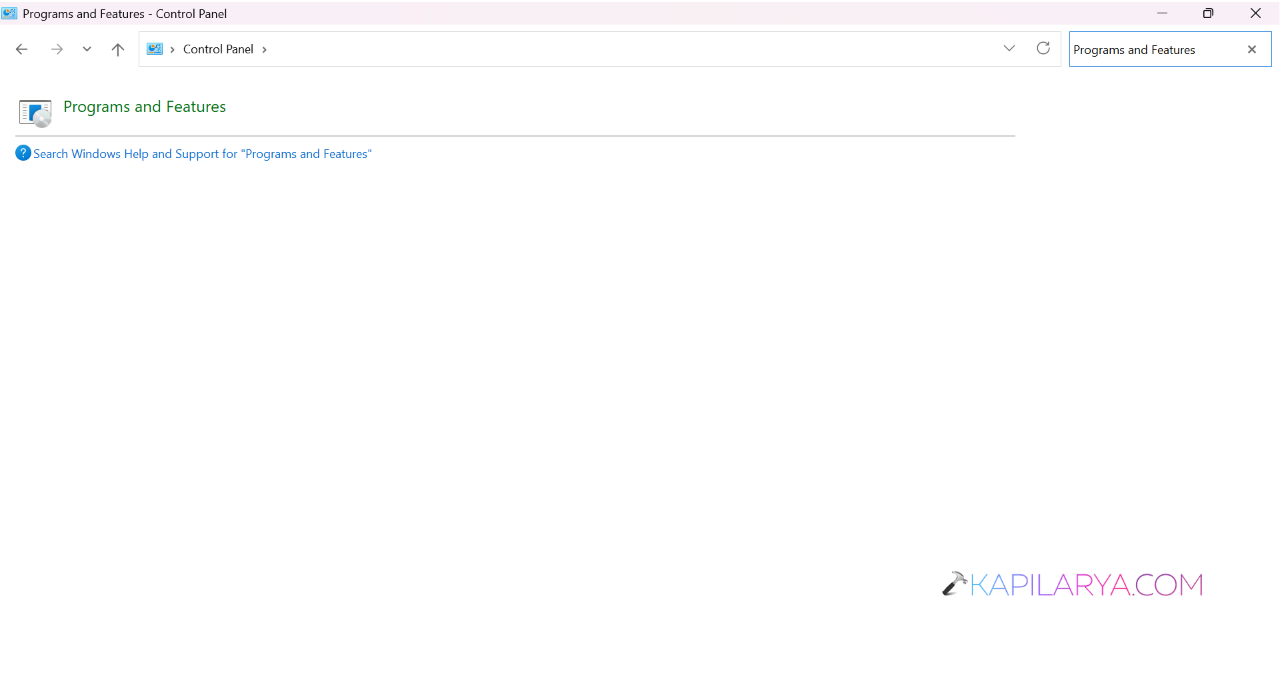Screen dimensions: 1280x673
Task: Go up one level with Up arrow
Action: tap(118, 49)
